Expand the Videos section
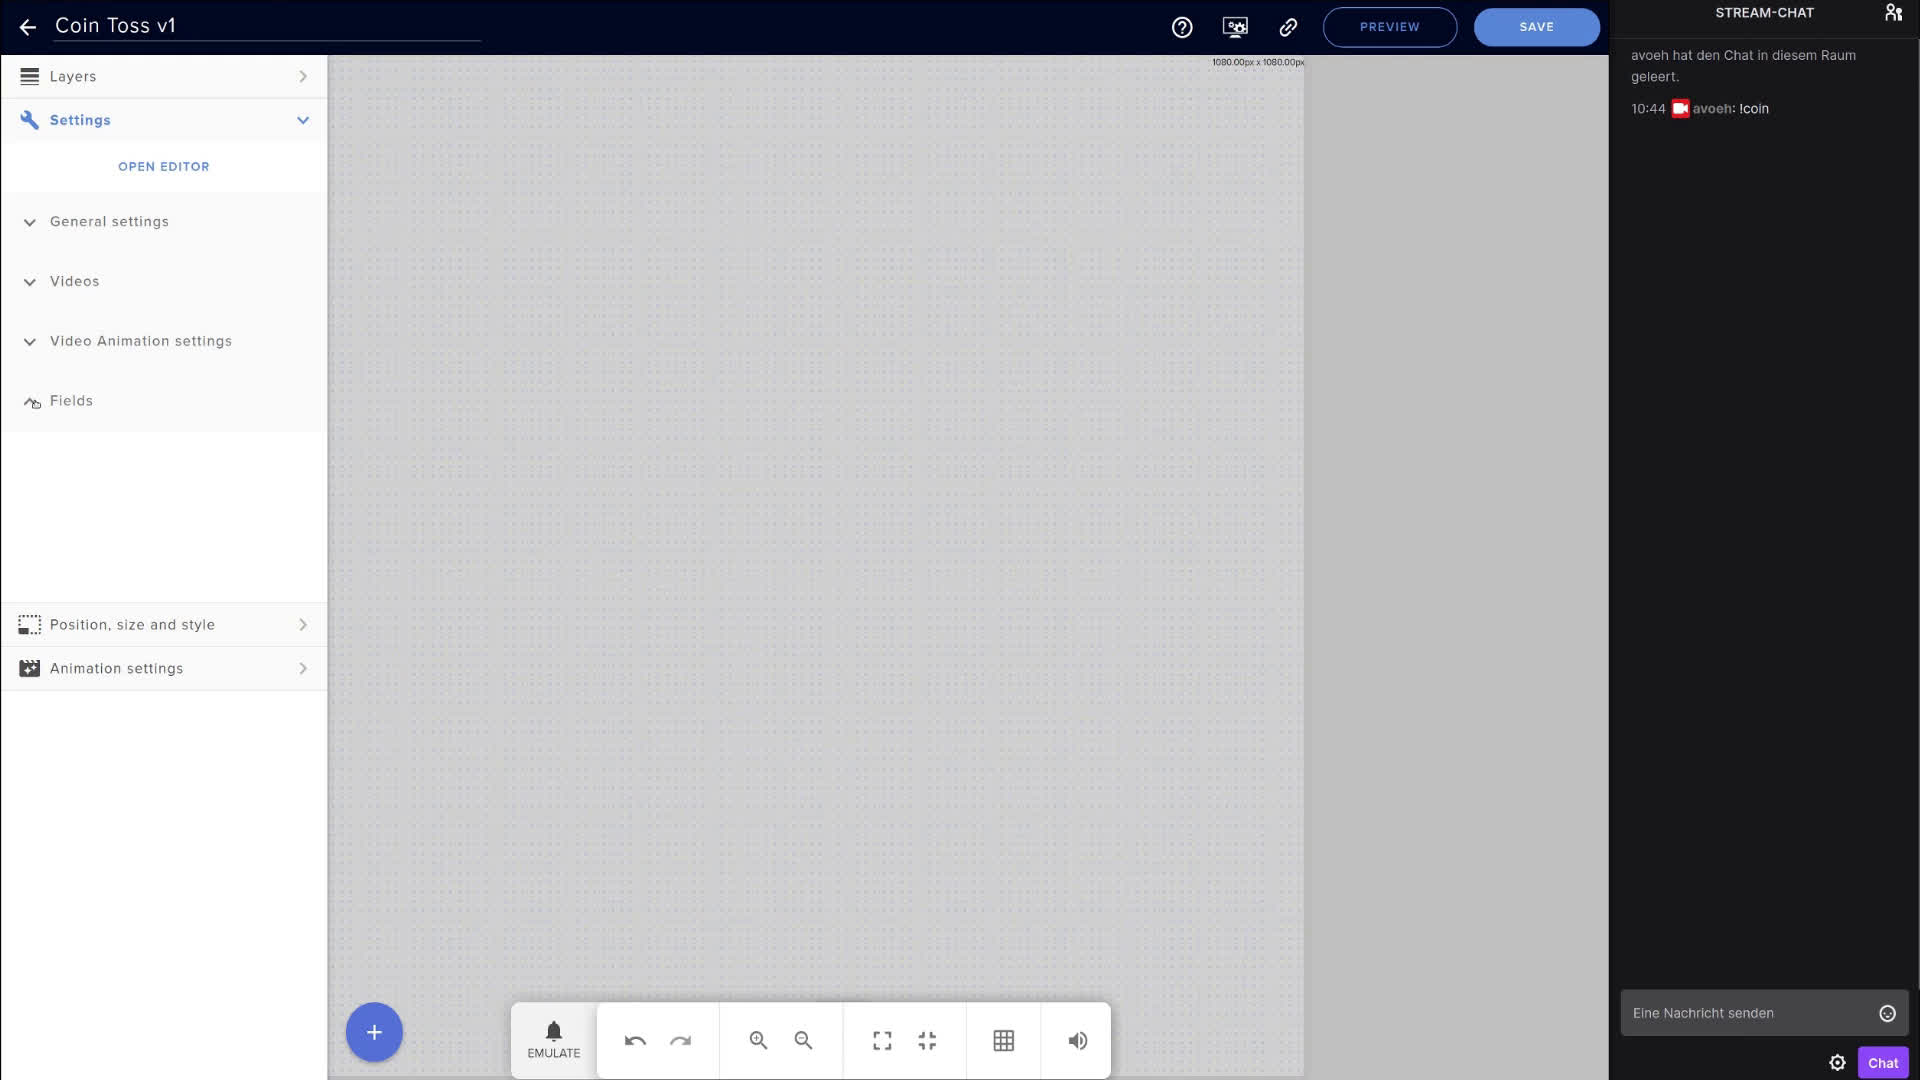This screenshot has width=1920, height=1080. pos(75,282)
